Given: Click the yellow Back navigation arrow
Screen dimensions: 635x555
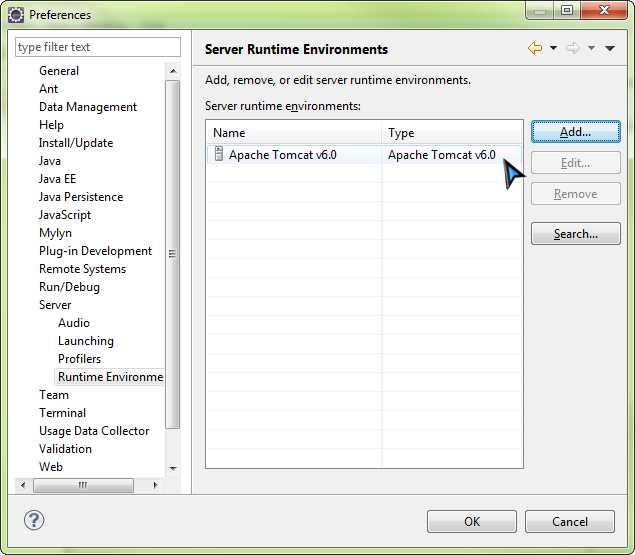Looking at the screenshot, I should [x=535, y=48].
